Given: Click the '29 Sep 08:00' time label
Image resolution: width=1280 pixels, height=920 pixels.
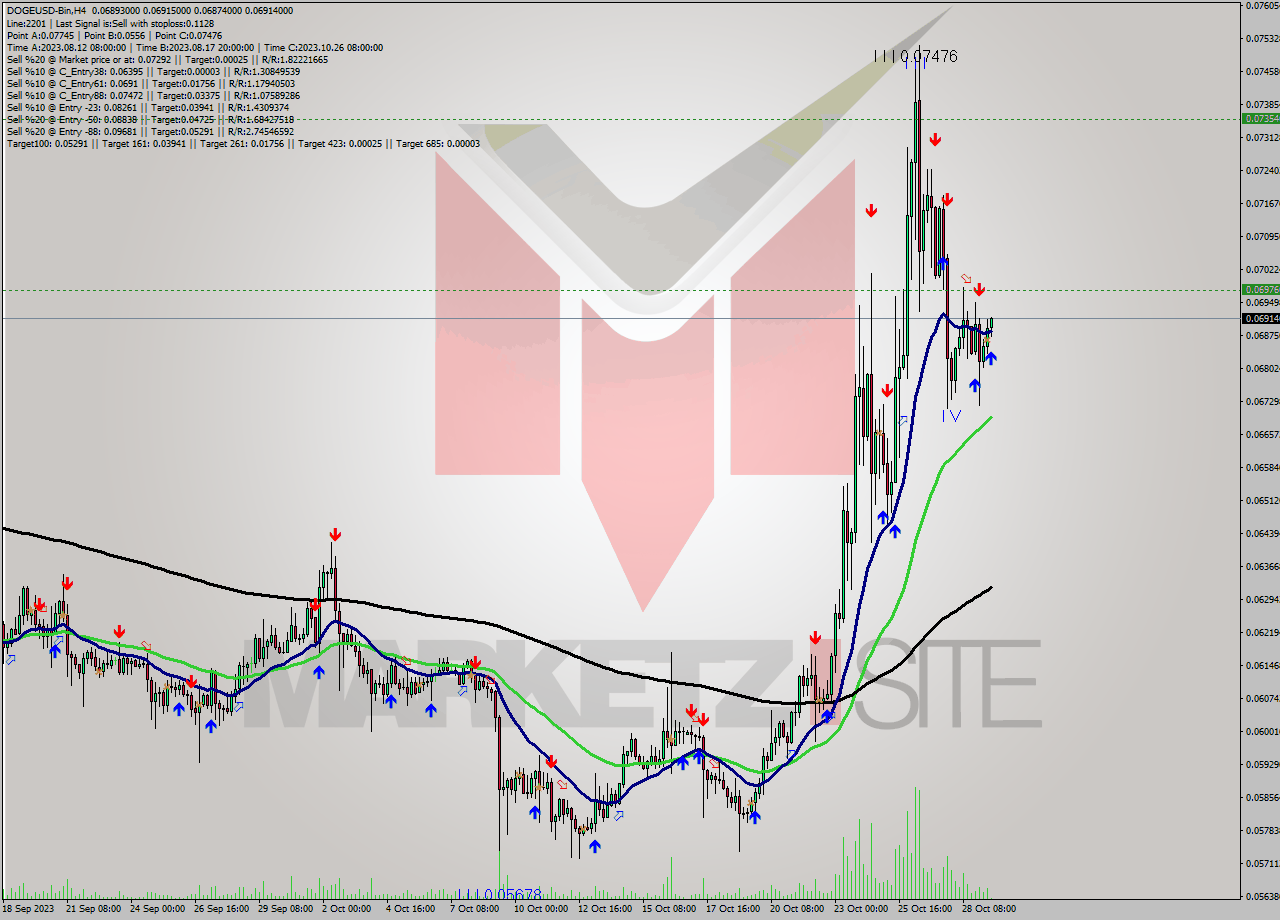Looking at the screenshot, I should pos(286,909).
